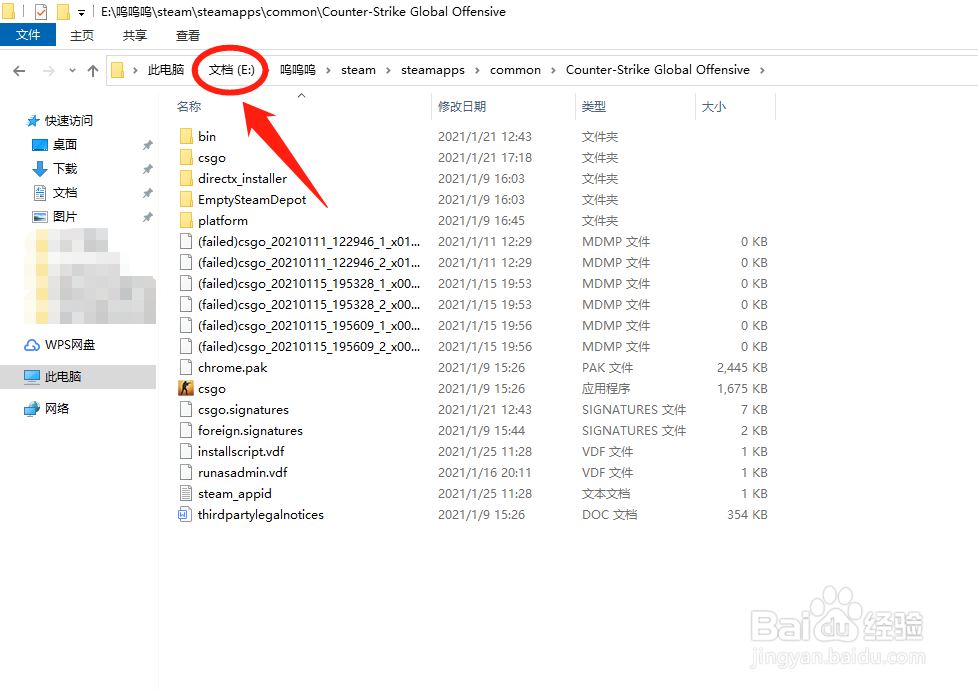Select the steam_appid text file icon

click(186, 494)
